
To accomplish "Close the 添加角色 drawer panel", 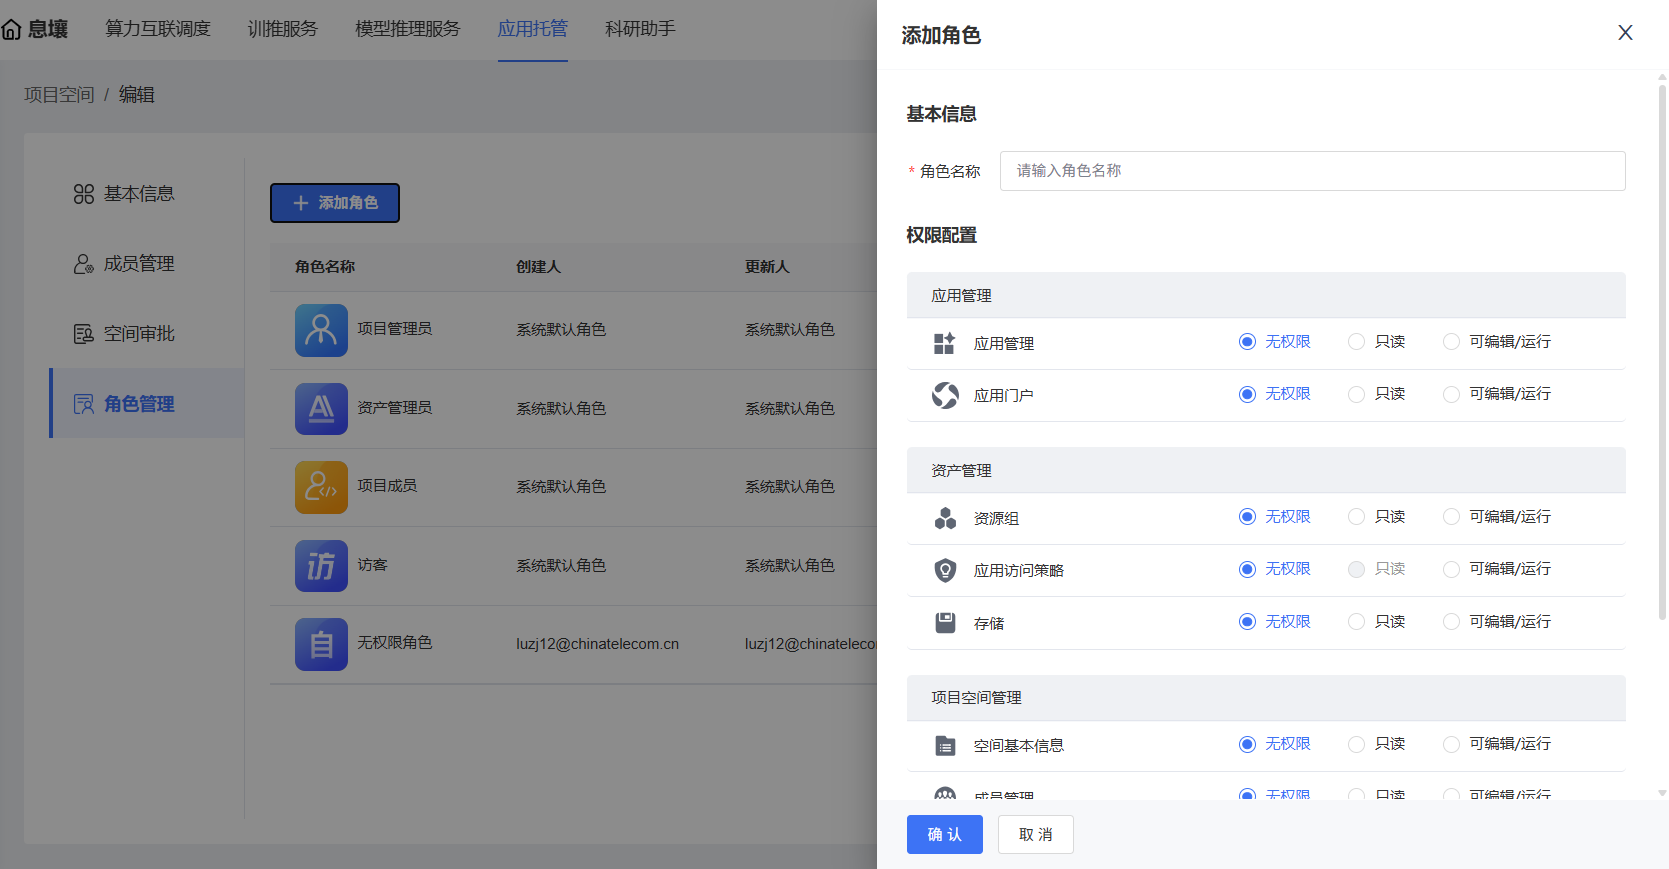I will (1625, 33).
